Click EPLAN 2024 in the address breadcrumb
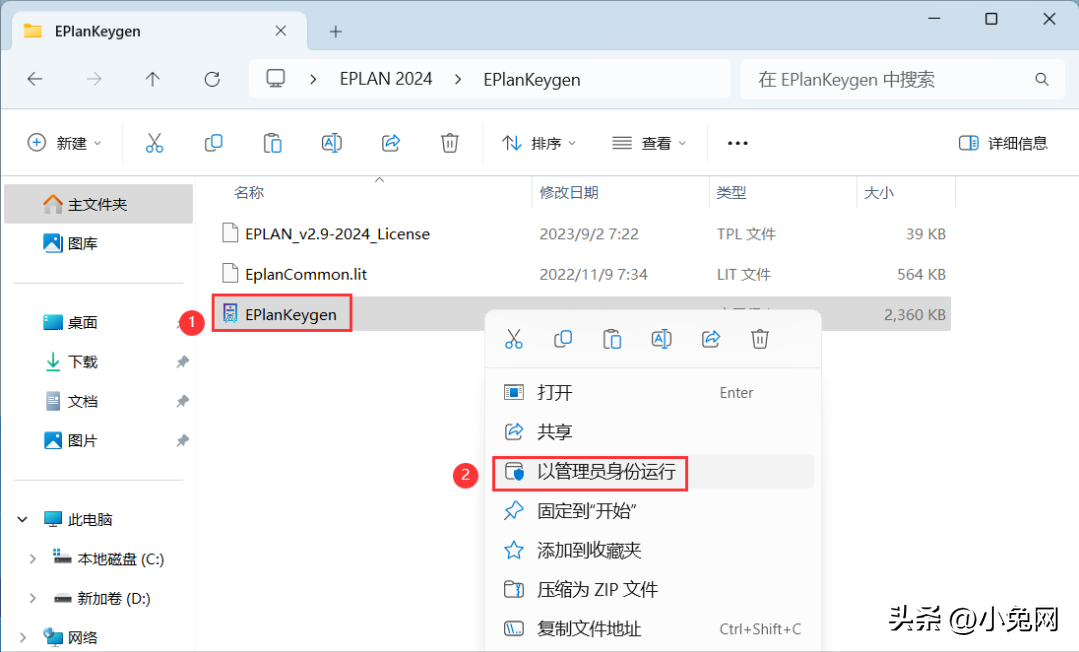The width and height of the screenshot is (1079, 652). point(386,80)
